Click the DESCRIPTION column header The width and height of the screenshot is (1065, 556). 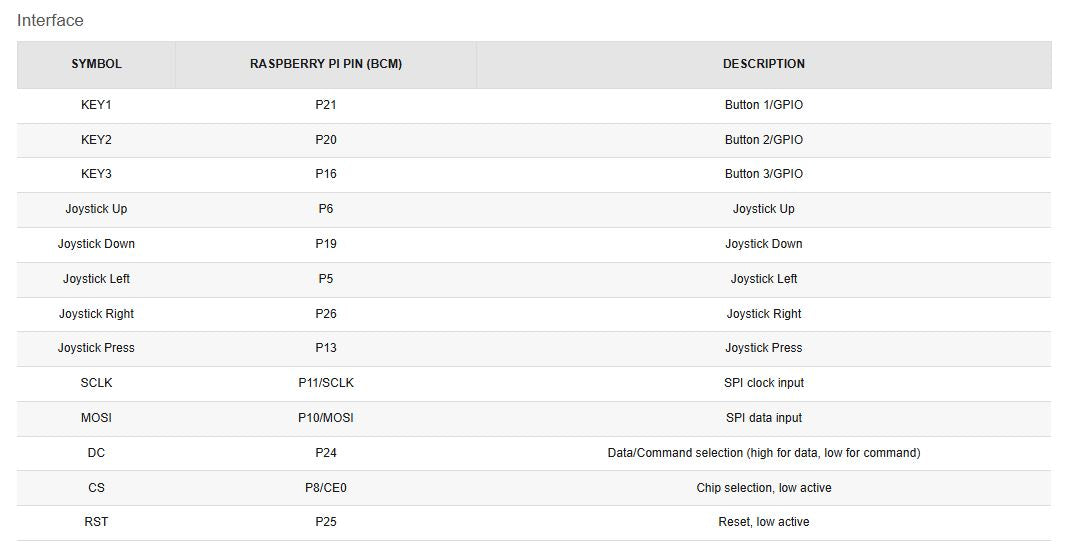pyautogui.click(x=763, y=64)
